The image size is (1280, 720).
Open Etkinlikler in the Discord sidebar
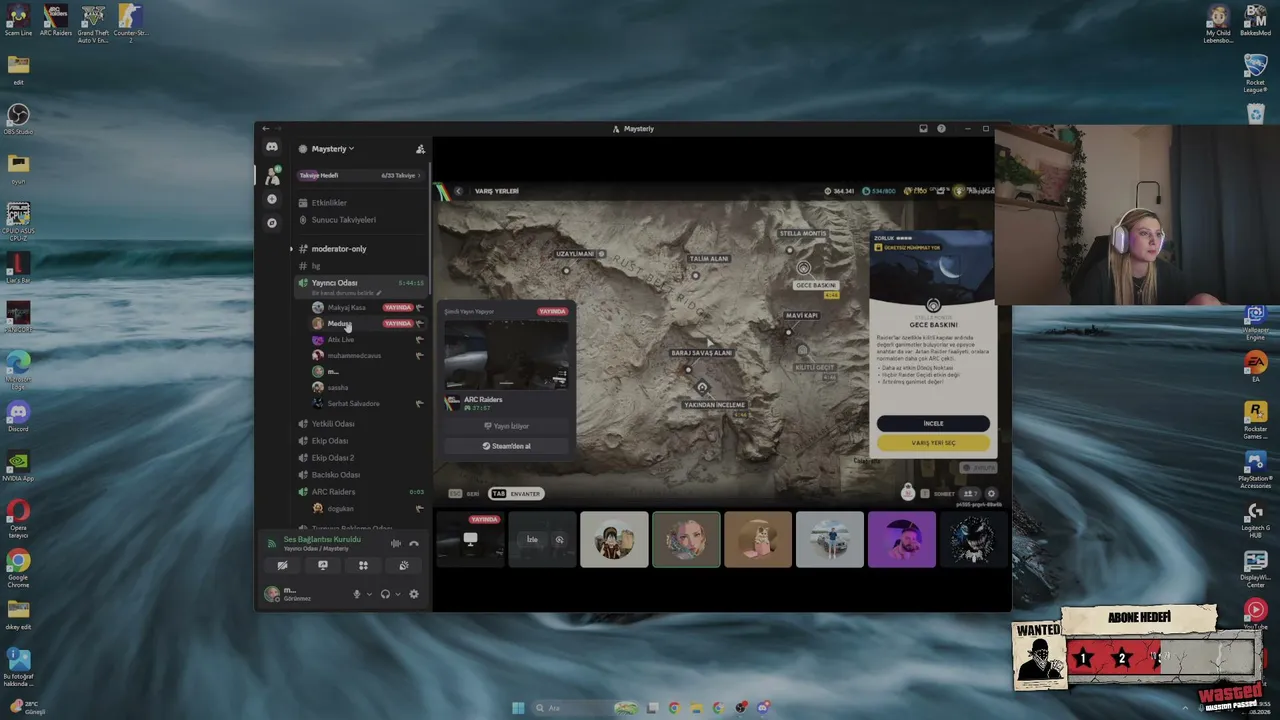[329, 203]
